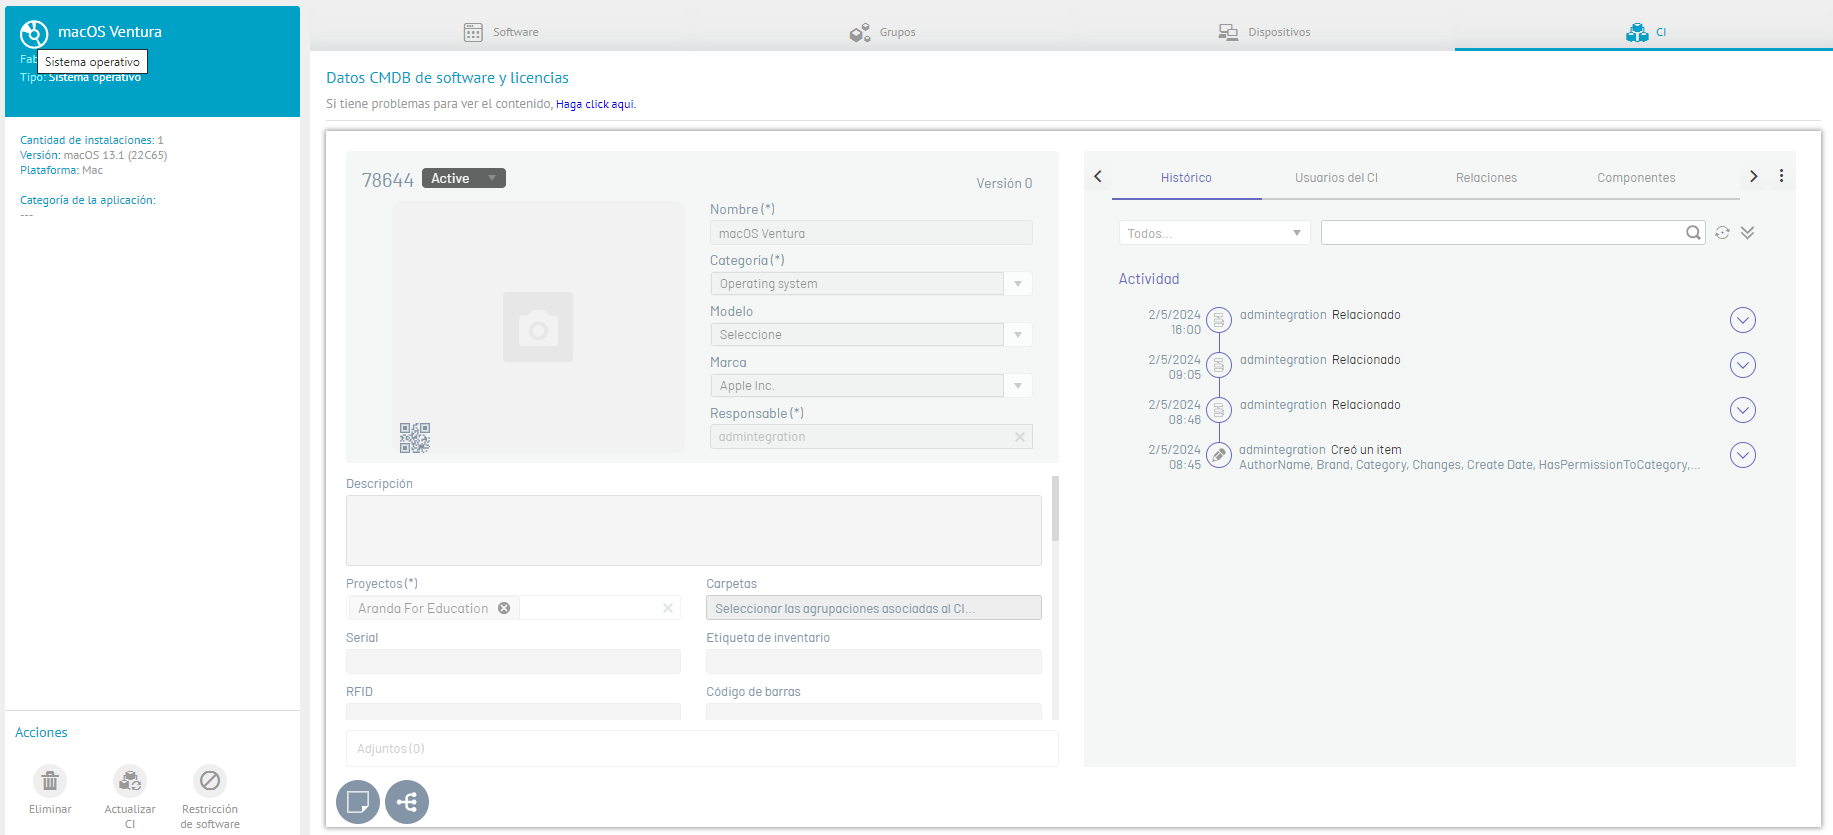The image size is (1833, 835).
Task: Click the 16:00 Relacionado timeline icon
Action: pyautogui.click(x=1219, y=320)
